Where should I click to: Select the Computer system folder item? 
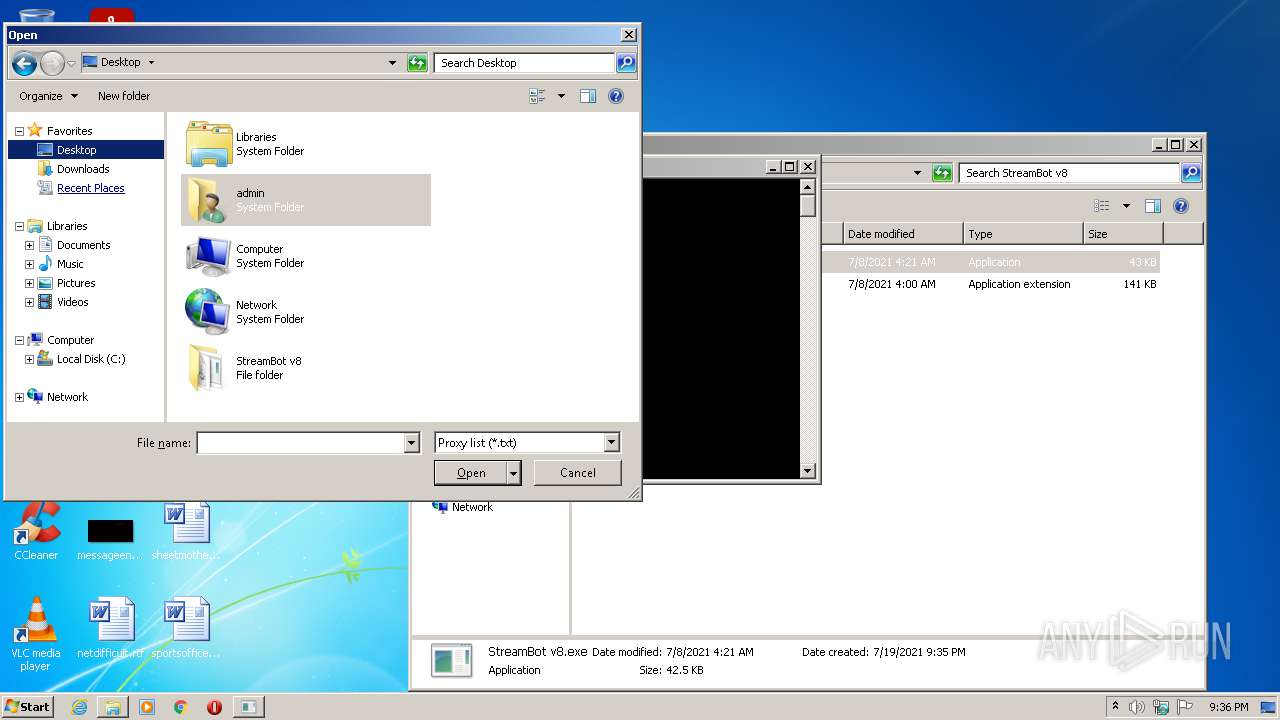pos(306,256)
